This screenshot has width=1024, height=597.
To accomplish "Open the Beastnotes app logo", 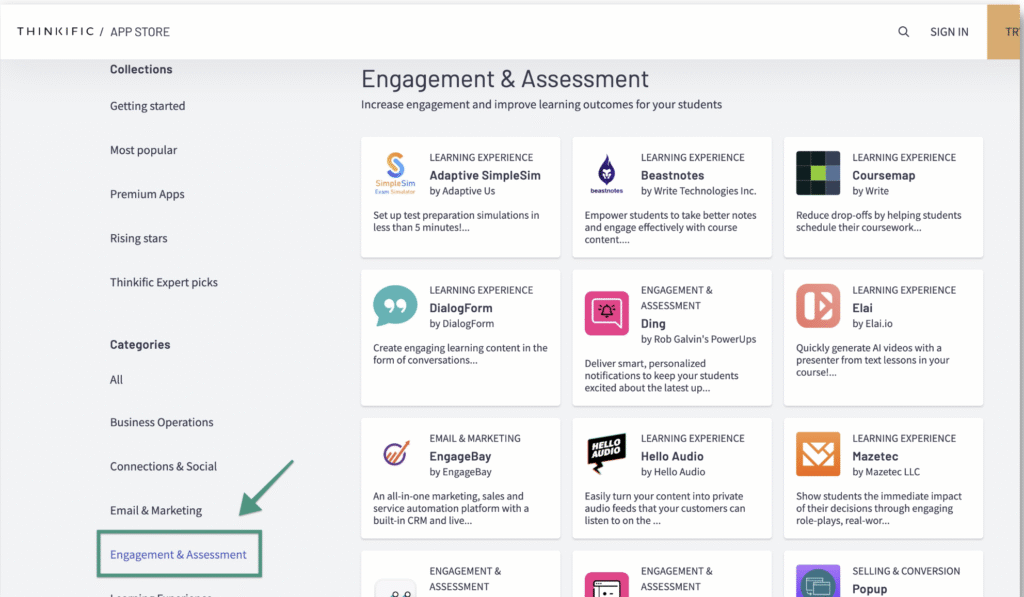I will [607, 173].
